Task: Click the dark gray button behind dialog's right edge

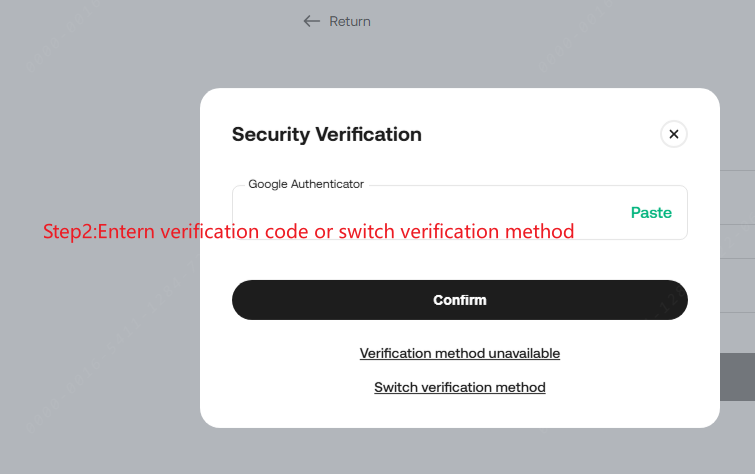Action: 737,377
